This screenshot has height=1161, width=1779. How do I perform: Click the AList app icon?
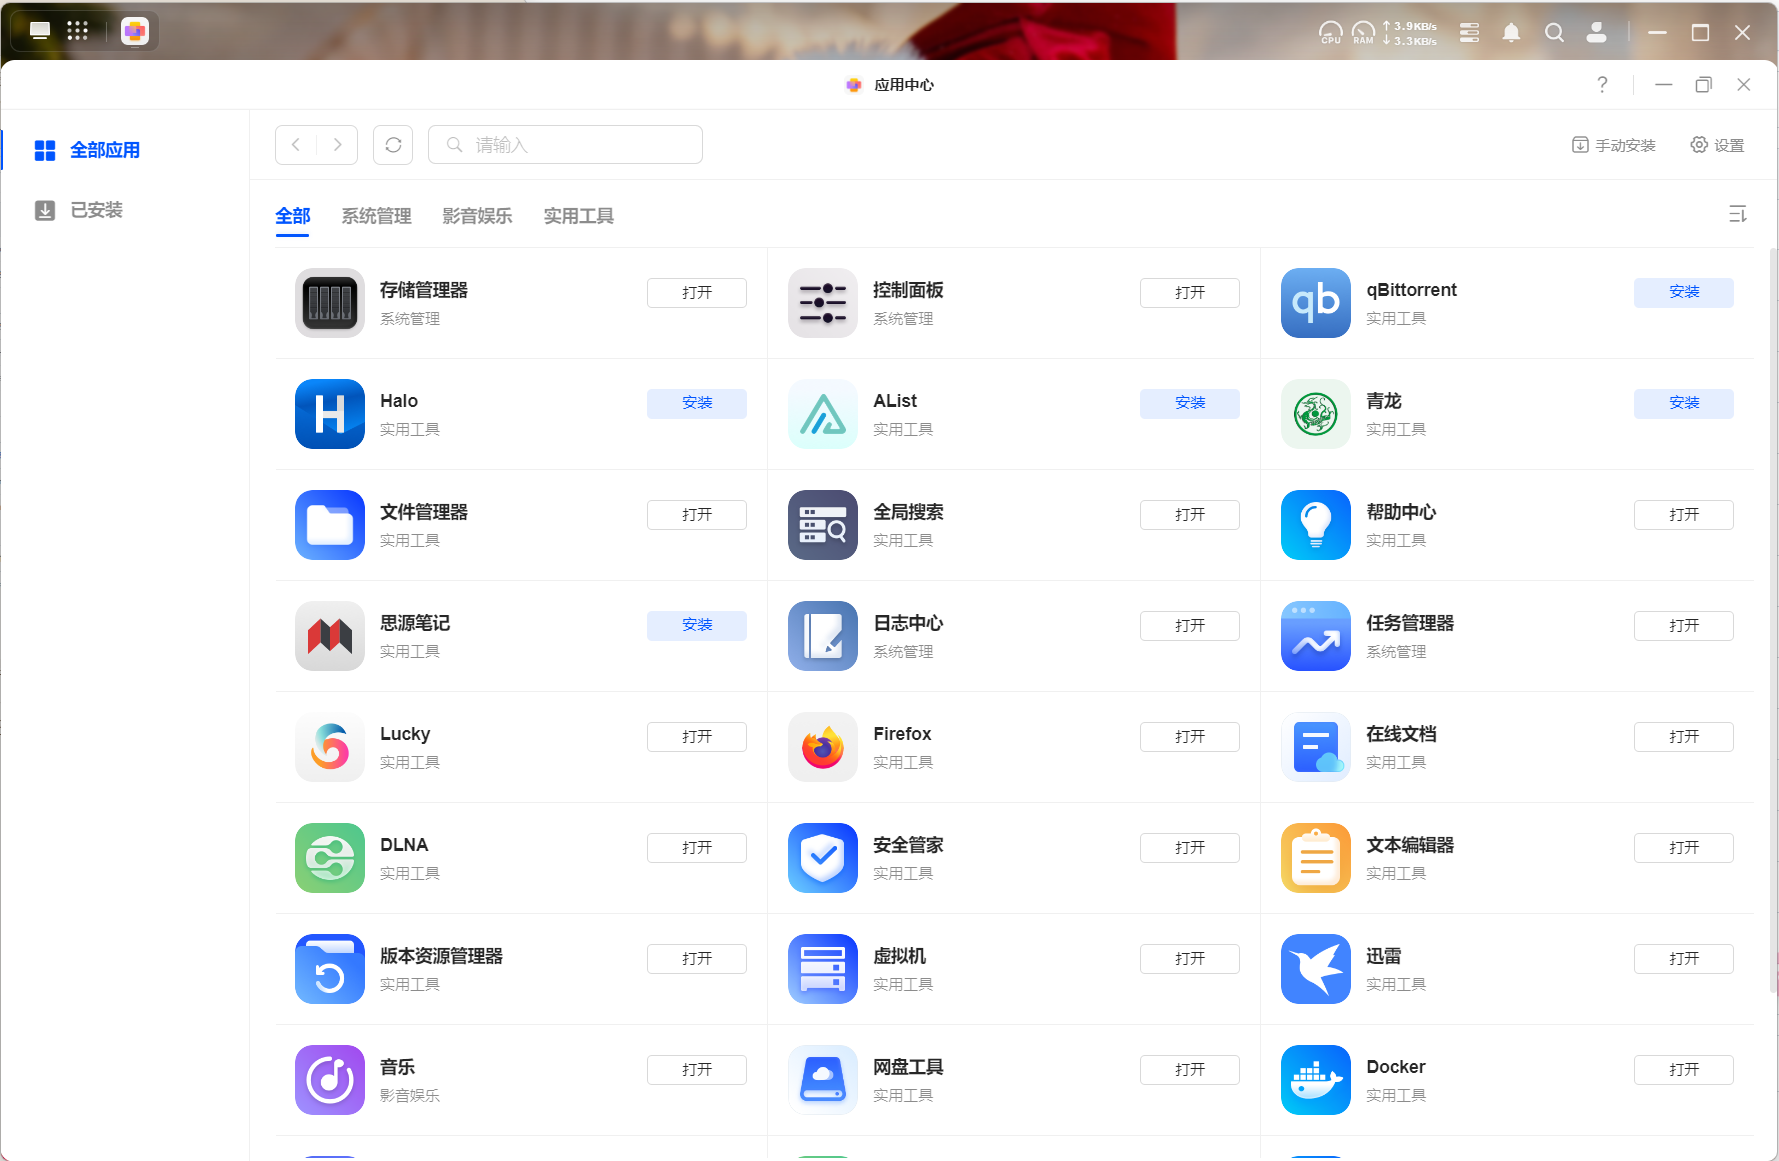(823, 414)
